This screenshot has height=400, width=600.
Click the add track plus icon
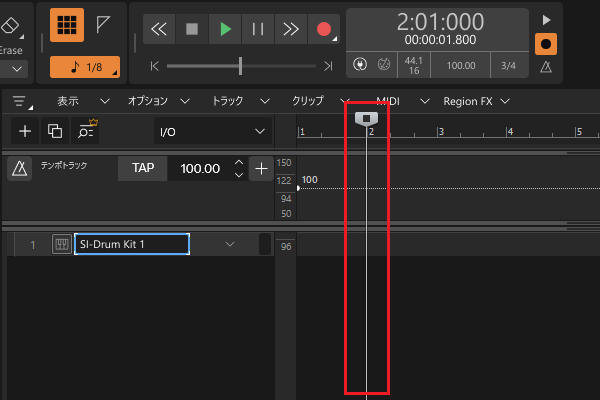pyautogui.click(x=25, y=131)
